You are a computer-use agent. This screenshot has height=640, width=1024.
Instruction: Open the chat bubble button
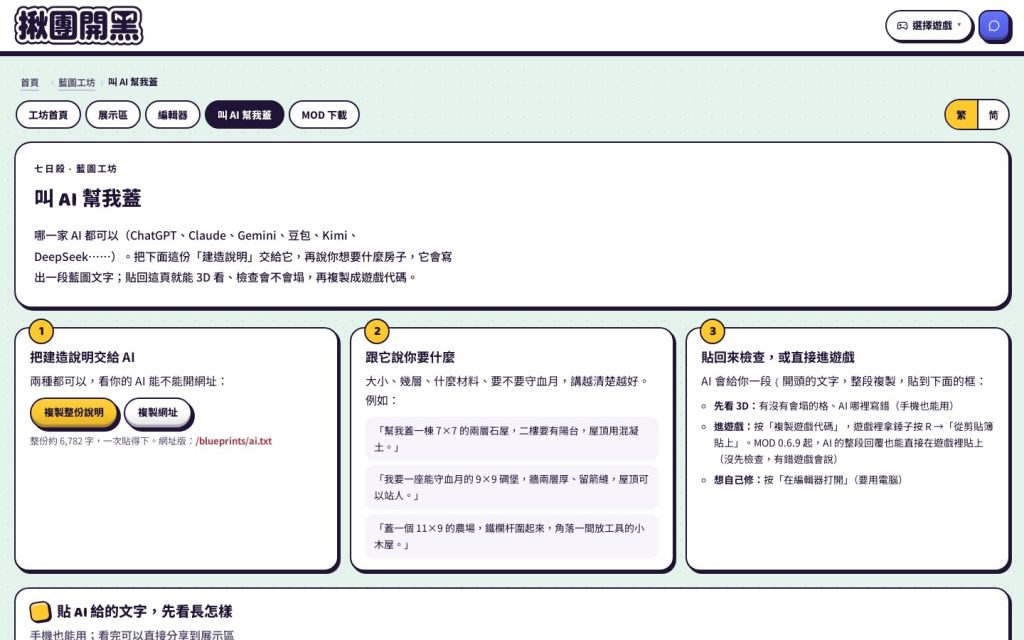click(x=994, y=26)
